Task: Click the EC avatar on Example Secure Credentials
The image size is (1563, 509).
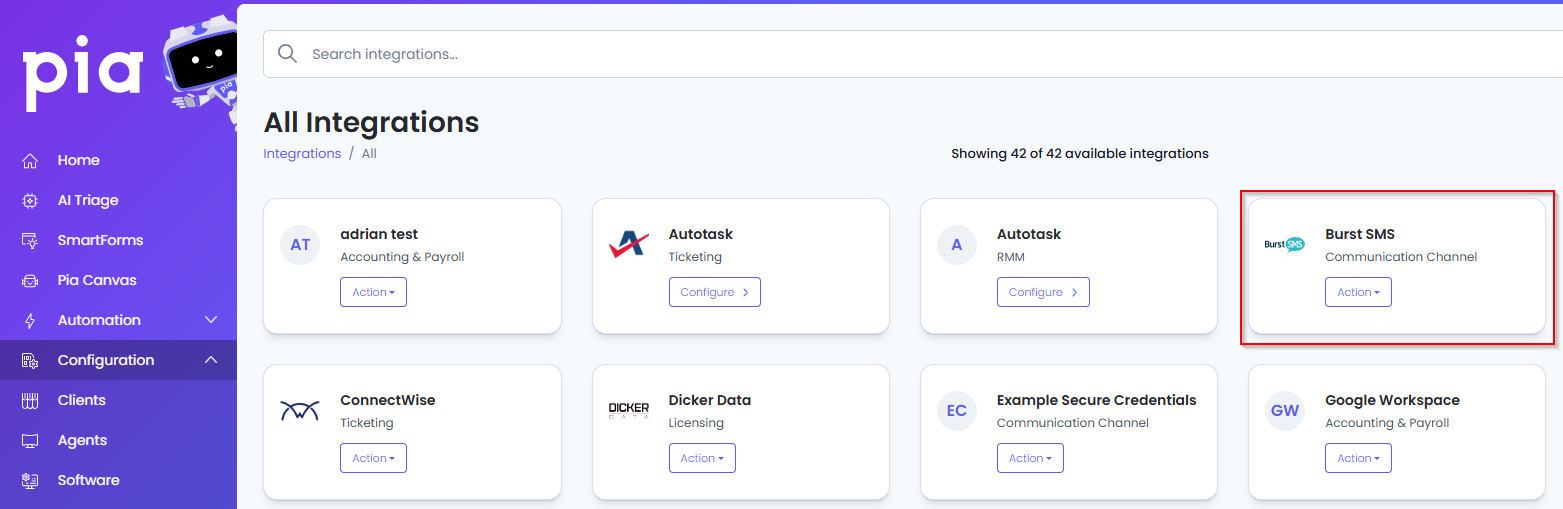Action: pyautogui.click(x=957, y=411)
